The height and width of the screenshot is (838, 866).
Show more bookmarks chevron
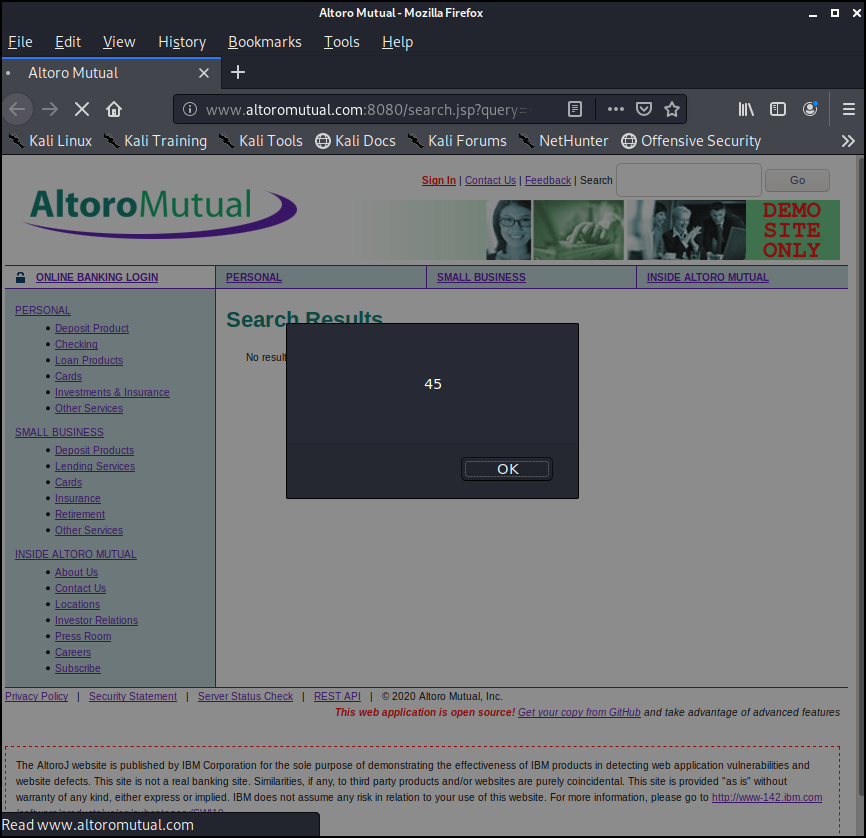click(848, 141)
